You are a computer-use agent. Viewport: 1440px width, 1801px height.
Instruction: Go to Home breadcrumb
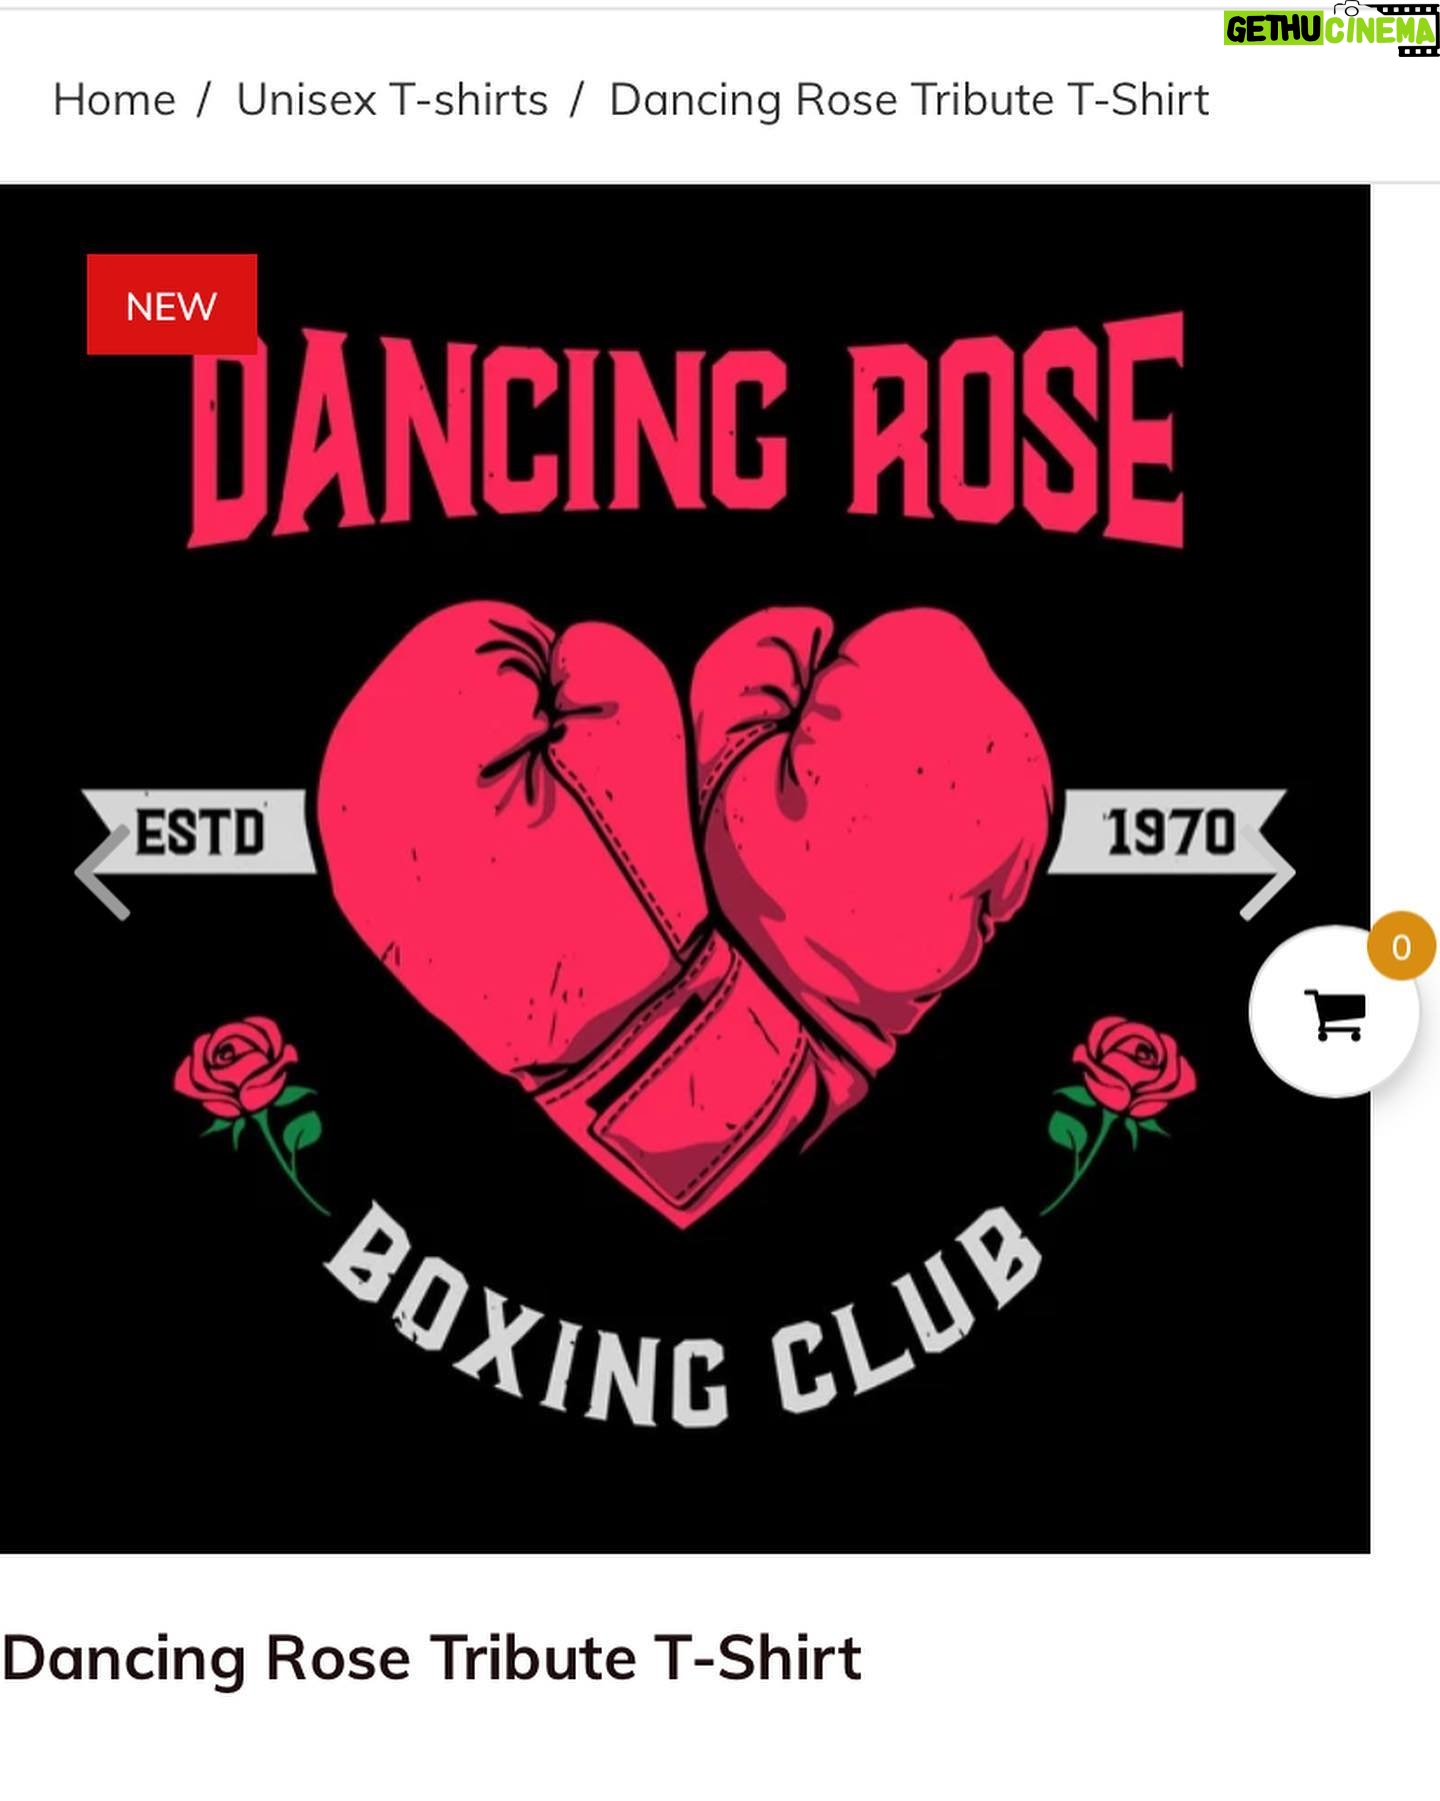click(114, 100)
